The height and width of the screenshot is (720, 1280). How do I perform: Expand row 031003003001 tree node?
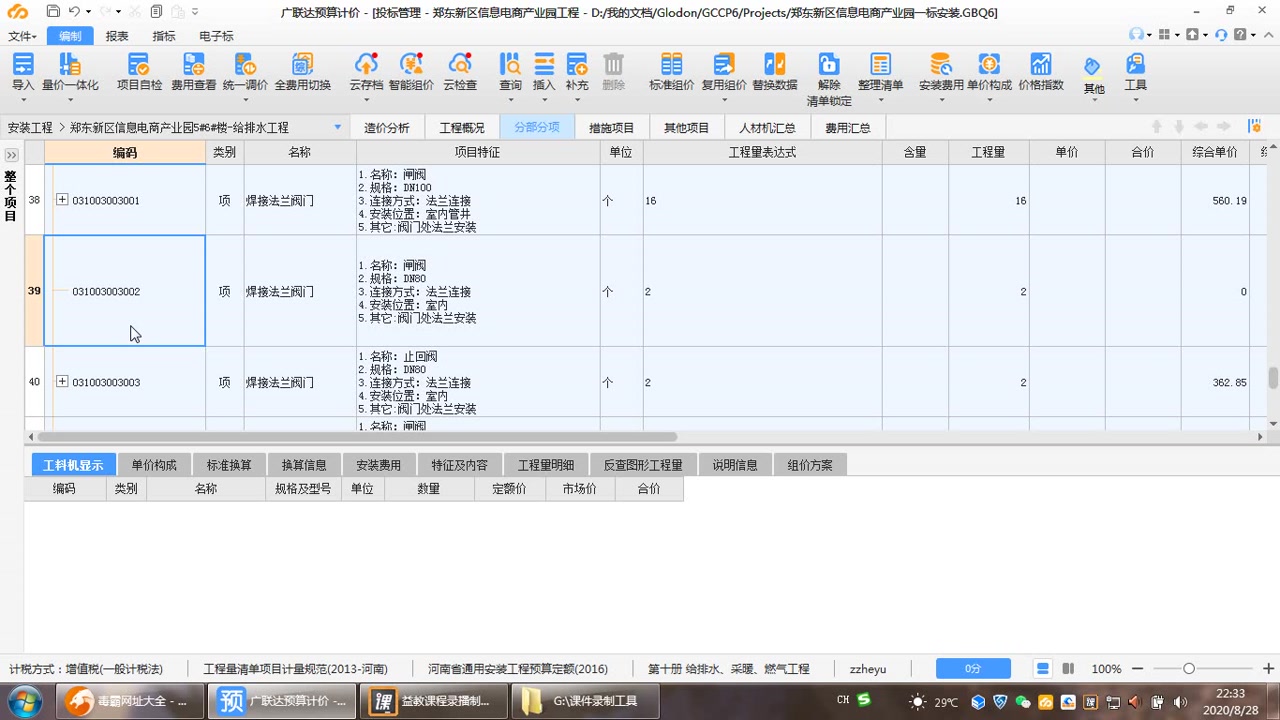tap(62, 200)
